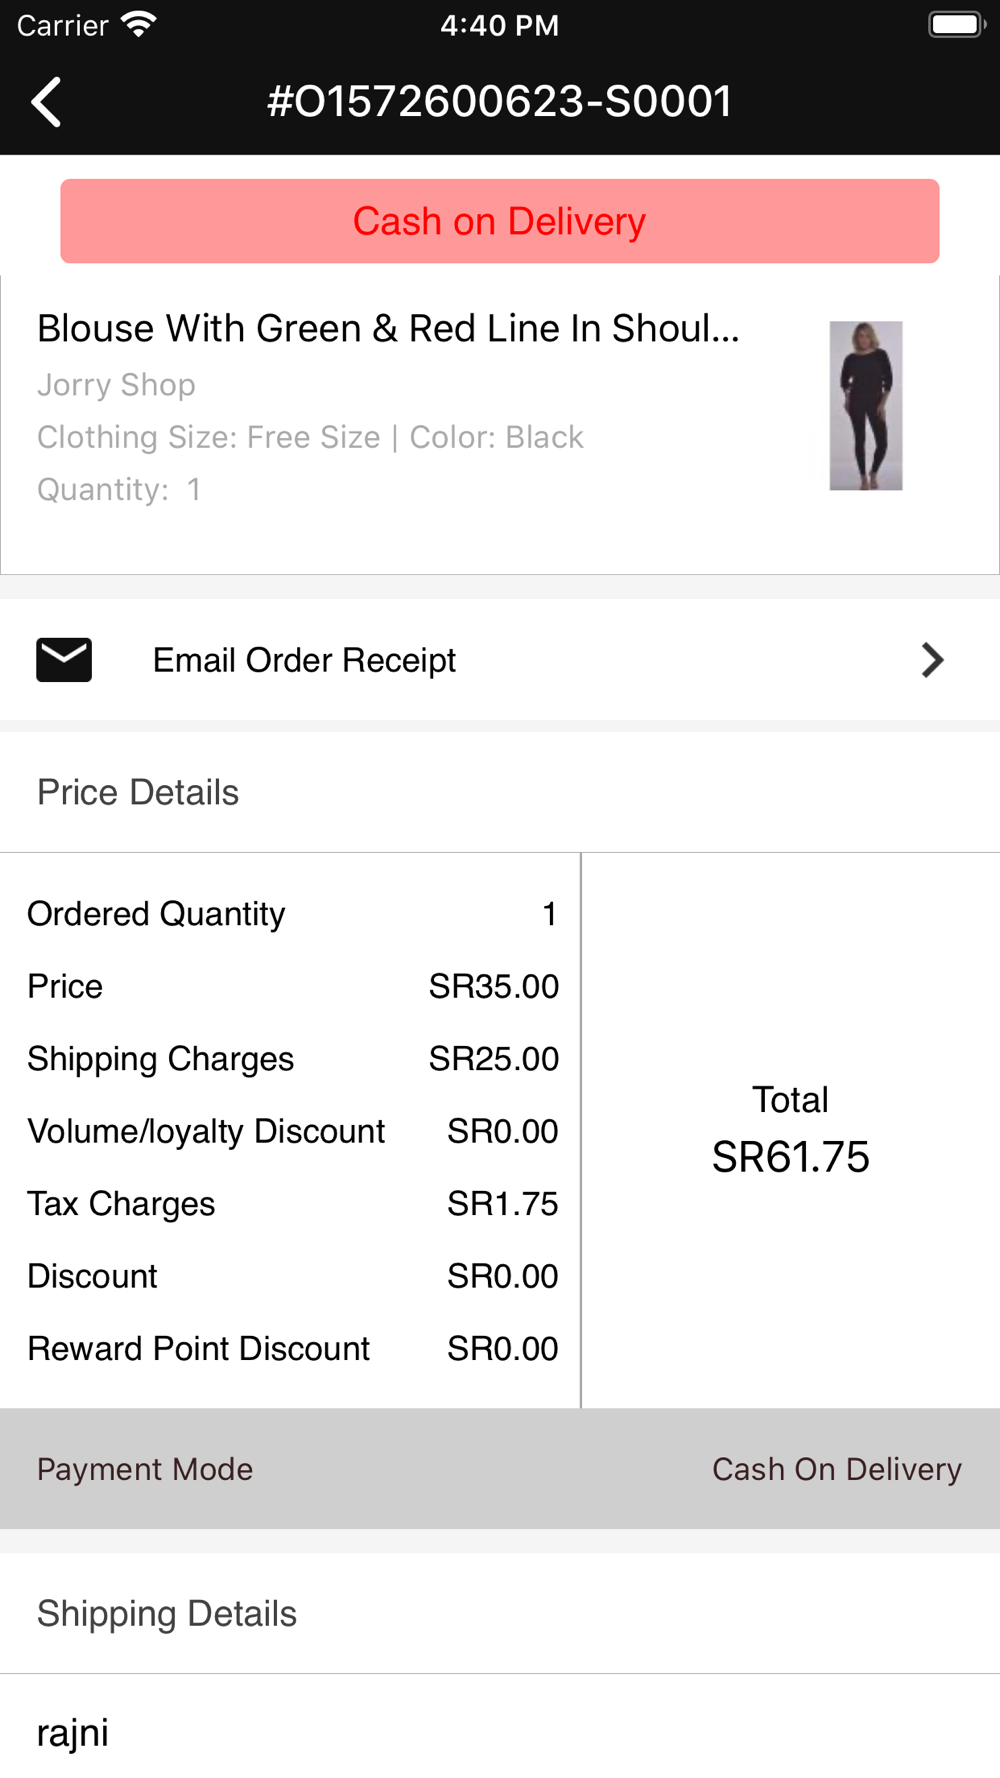Screen dimensions: 1000x1778
Task: Tap the Clothing Size and Color line
Action: point(310,437)
